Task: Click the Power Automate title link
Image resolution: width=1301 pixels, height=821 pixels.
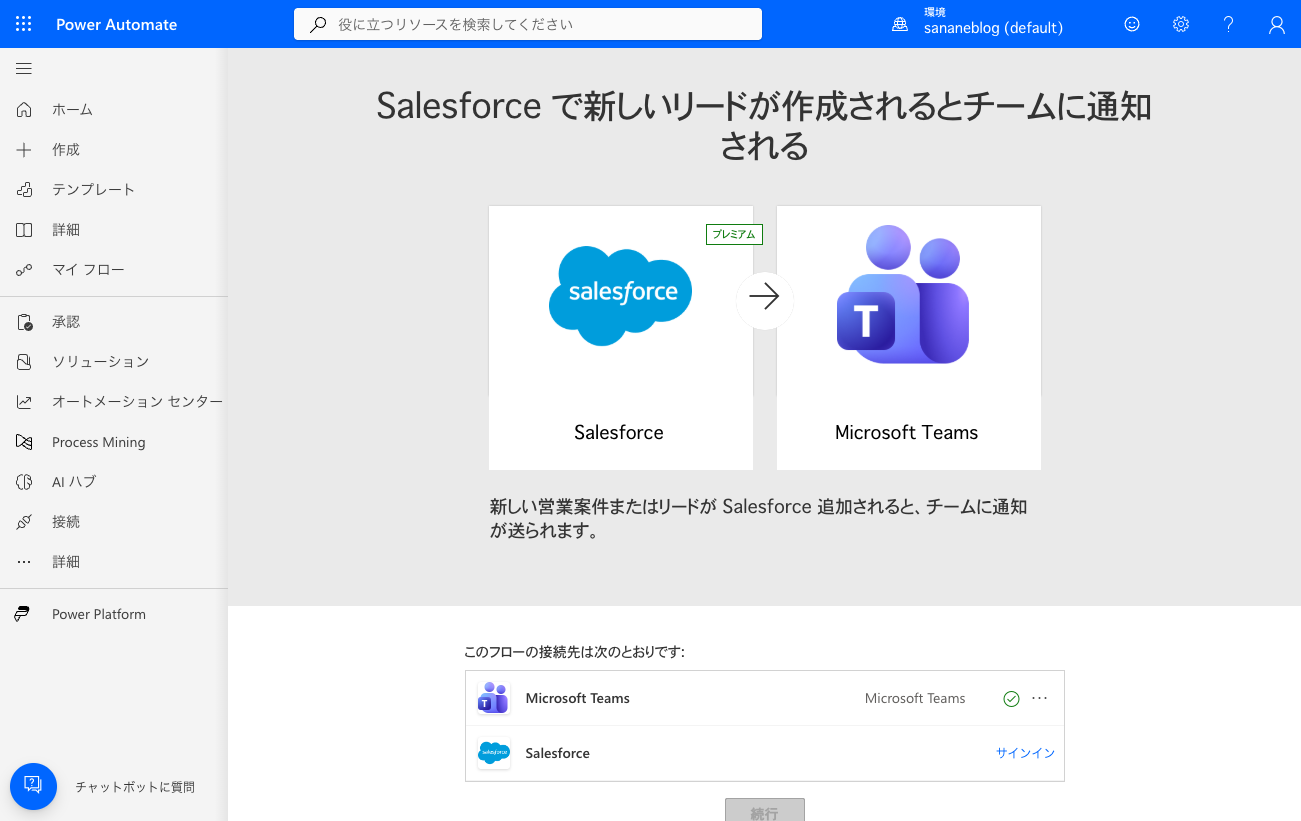Action: pyautogui.click(x=116, y=24)
